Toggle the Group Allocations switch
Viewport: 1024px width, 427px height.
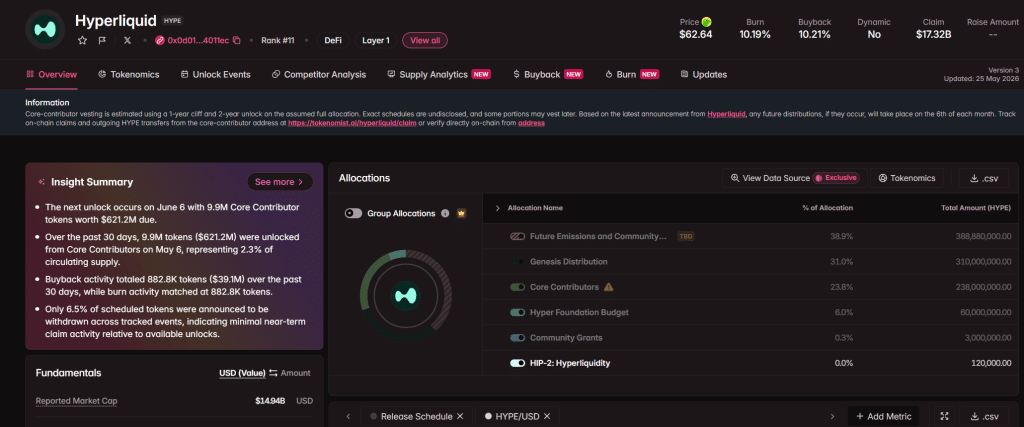353,214
